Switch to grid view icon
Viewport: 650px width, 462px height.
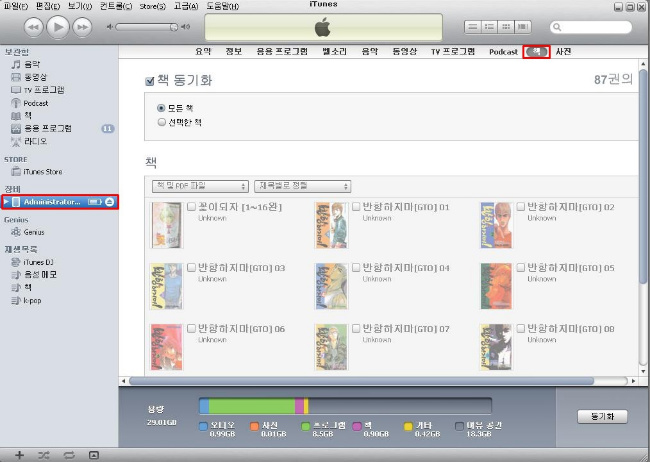(506, 27)
